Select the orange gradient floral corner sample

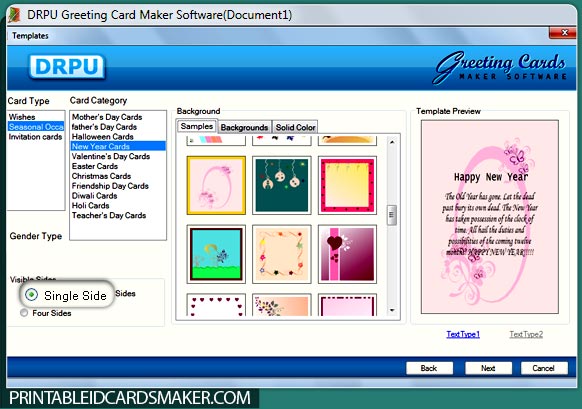click(x=282, y=305)
